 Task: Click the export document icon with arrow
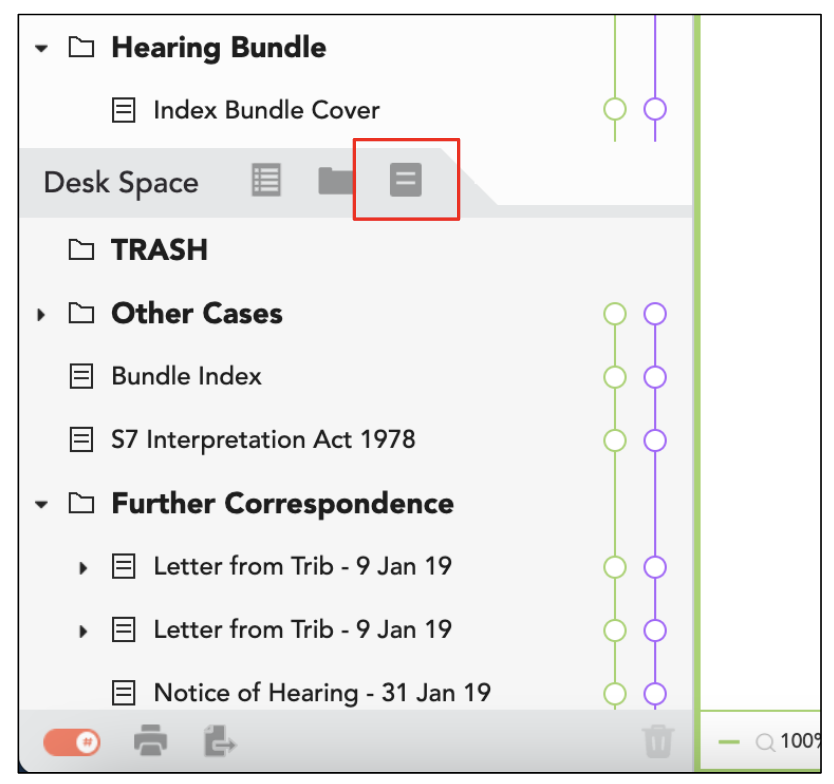(x=220, y=741)
